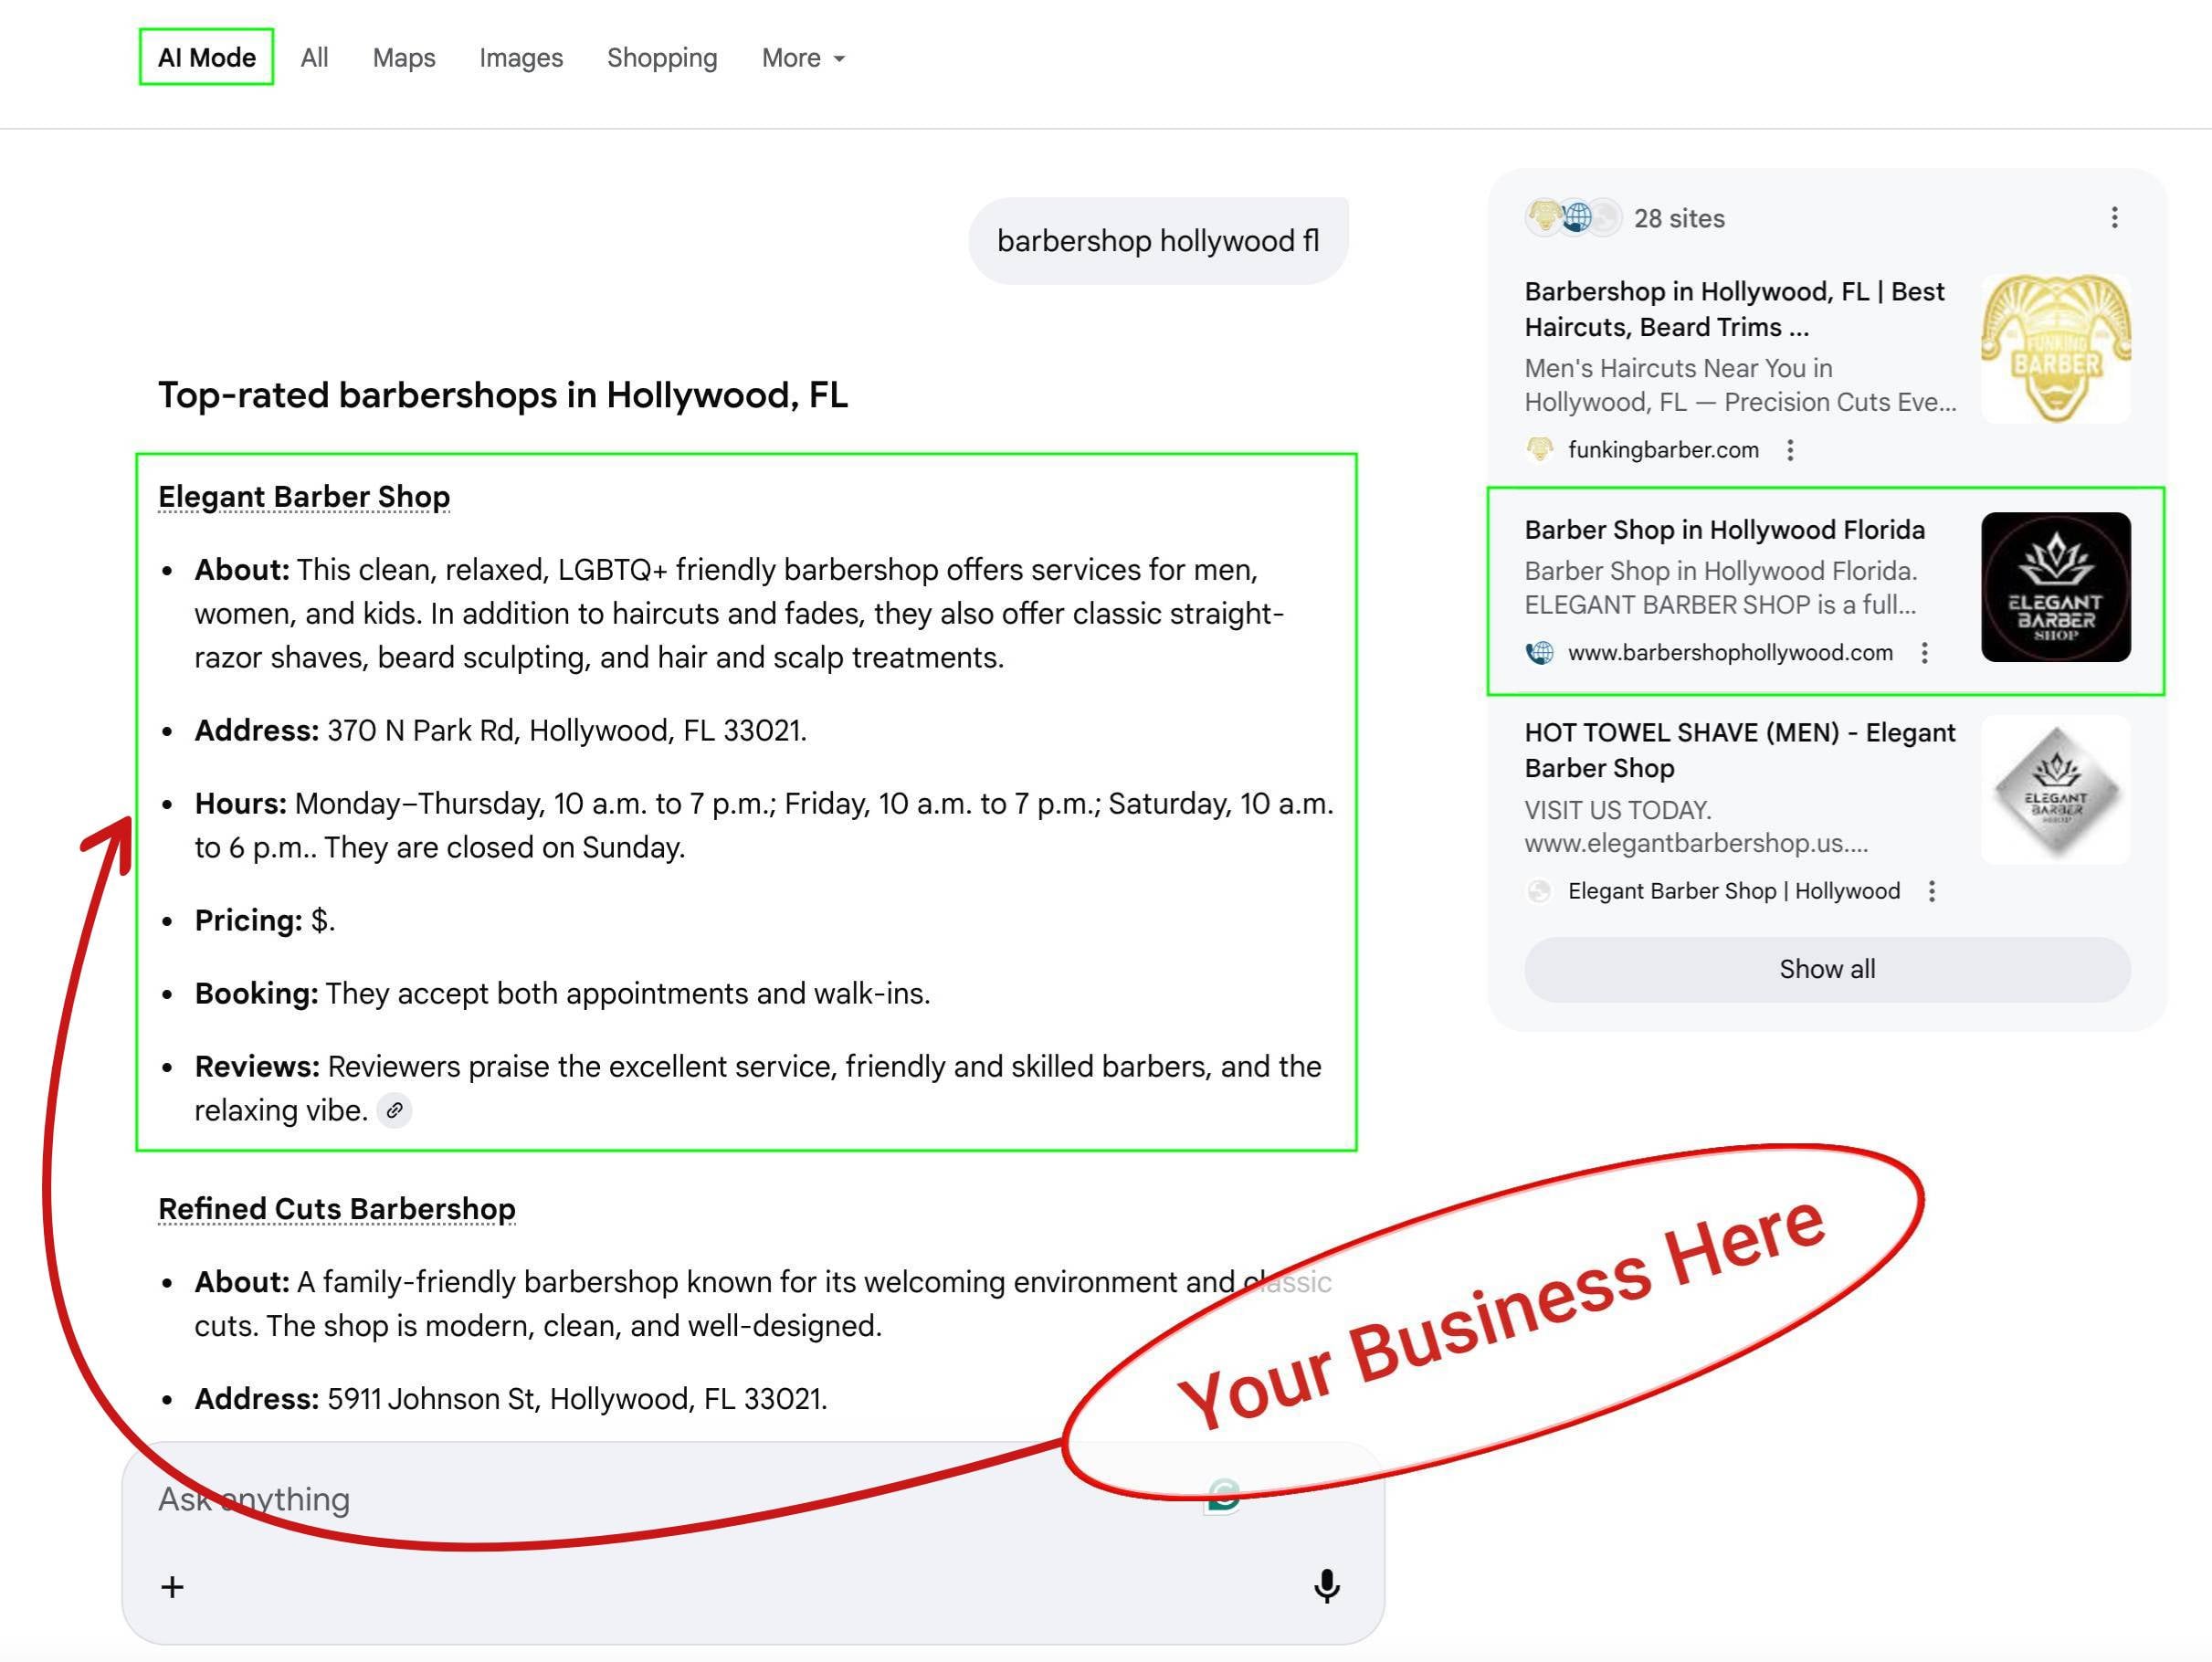Open the Funking Barber logo thumbnail
This screenshot has height=1662, width=2212.
point(2056,348)
